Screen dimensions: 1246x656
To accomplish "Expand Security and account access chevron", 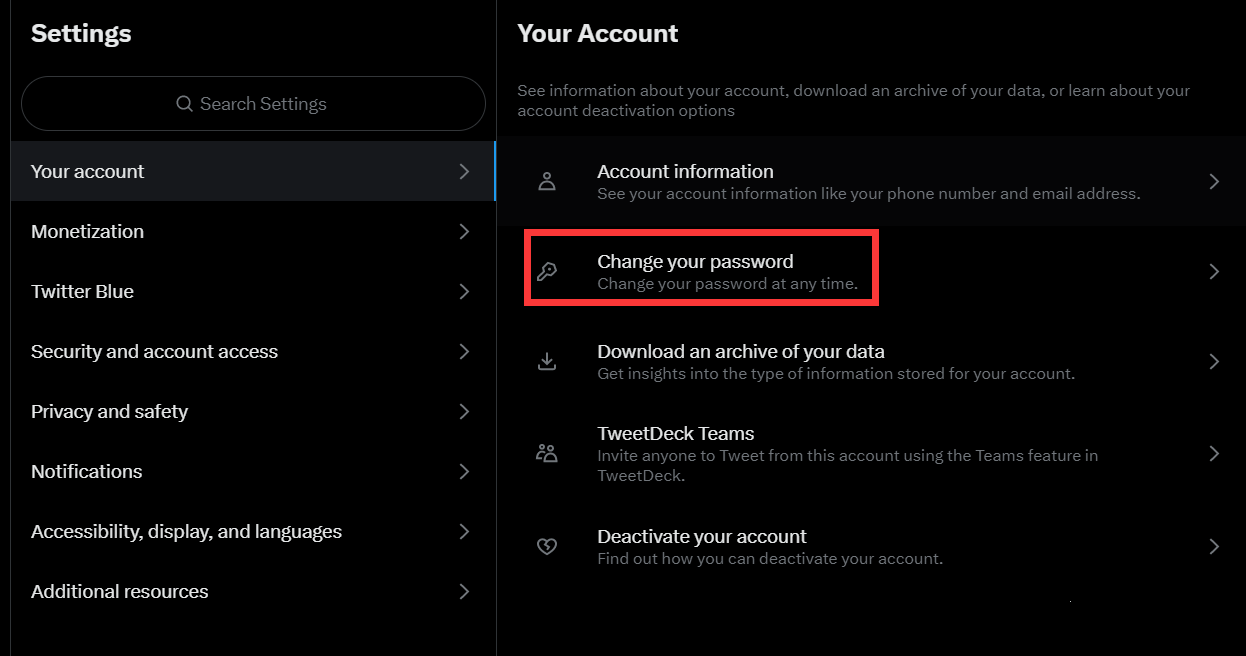I will (x=464, y=352).
